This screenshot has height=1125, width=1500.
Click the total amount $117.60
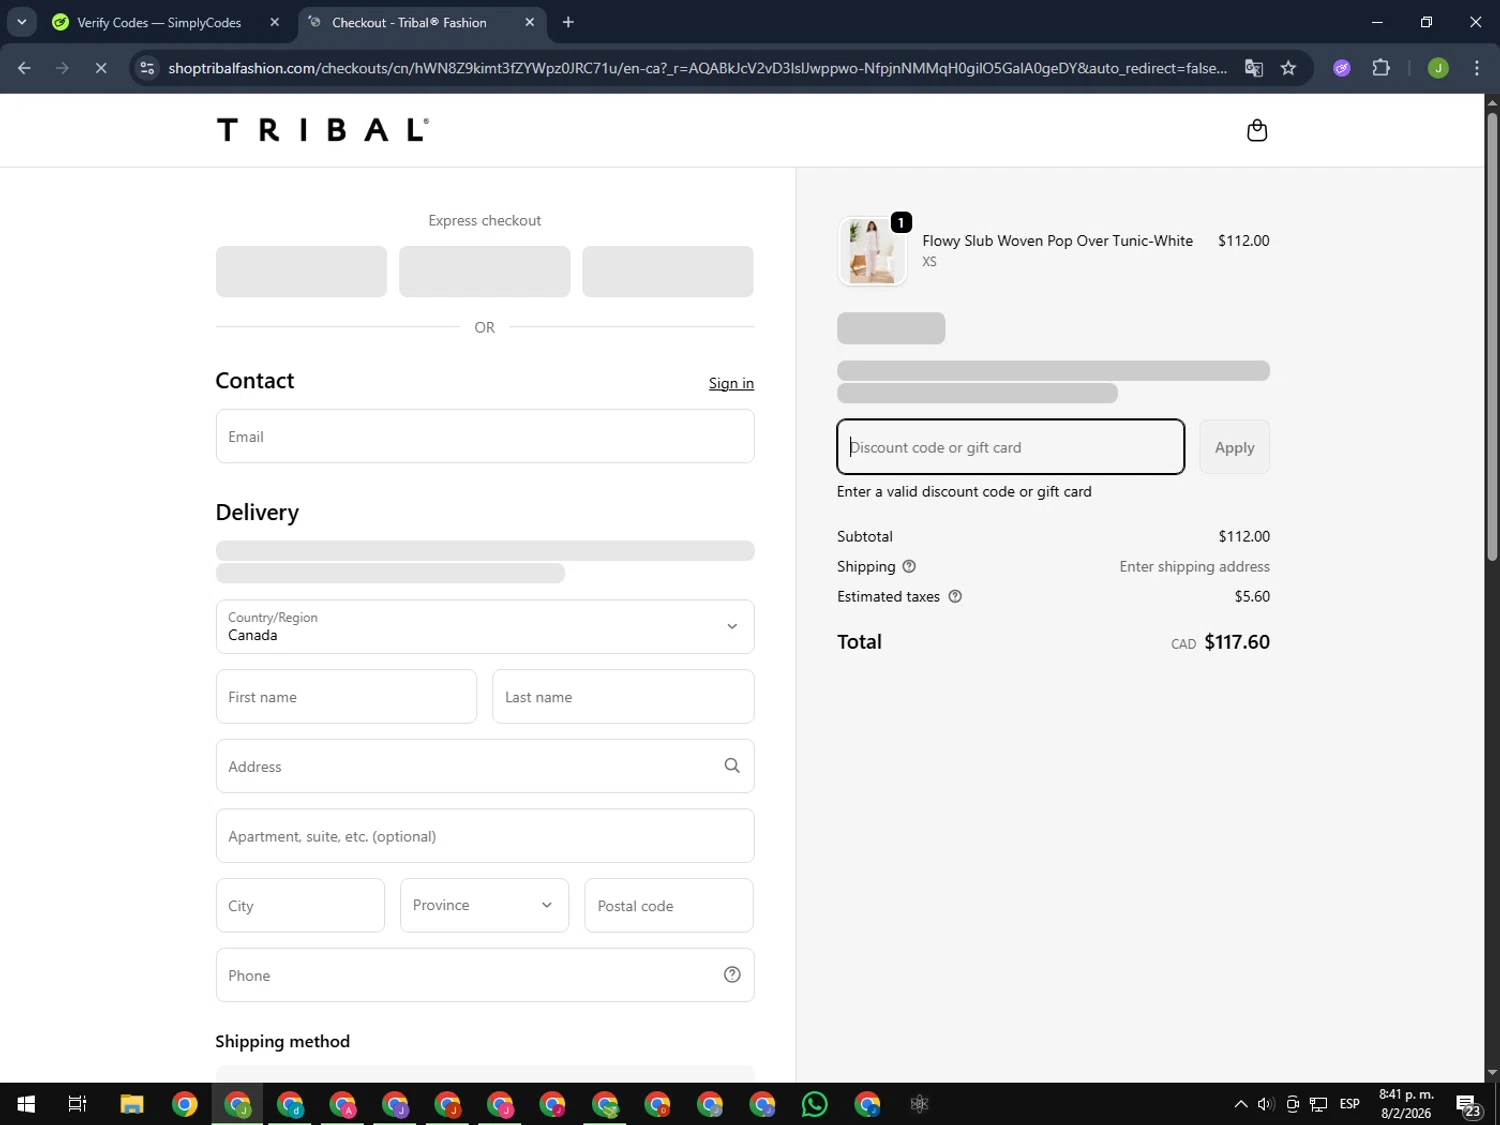pyautogui.click(x=1237, y=642)
